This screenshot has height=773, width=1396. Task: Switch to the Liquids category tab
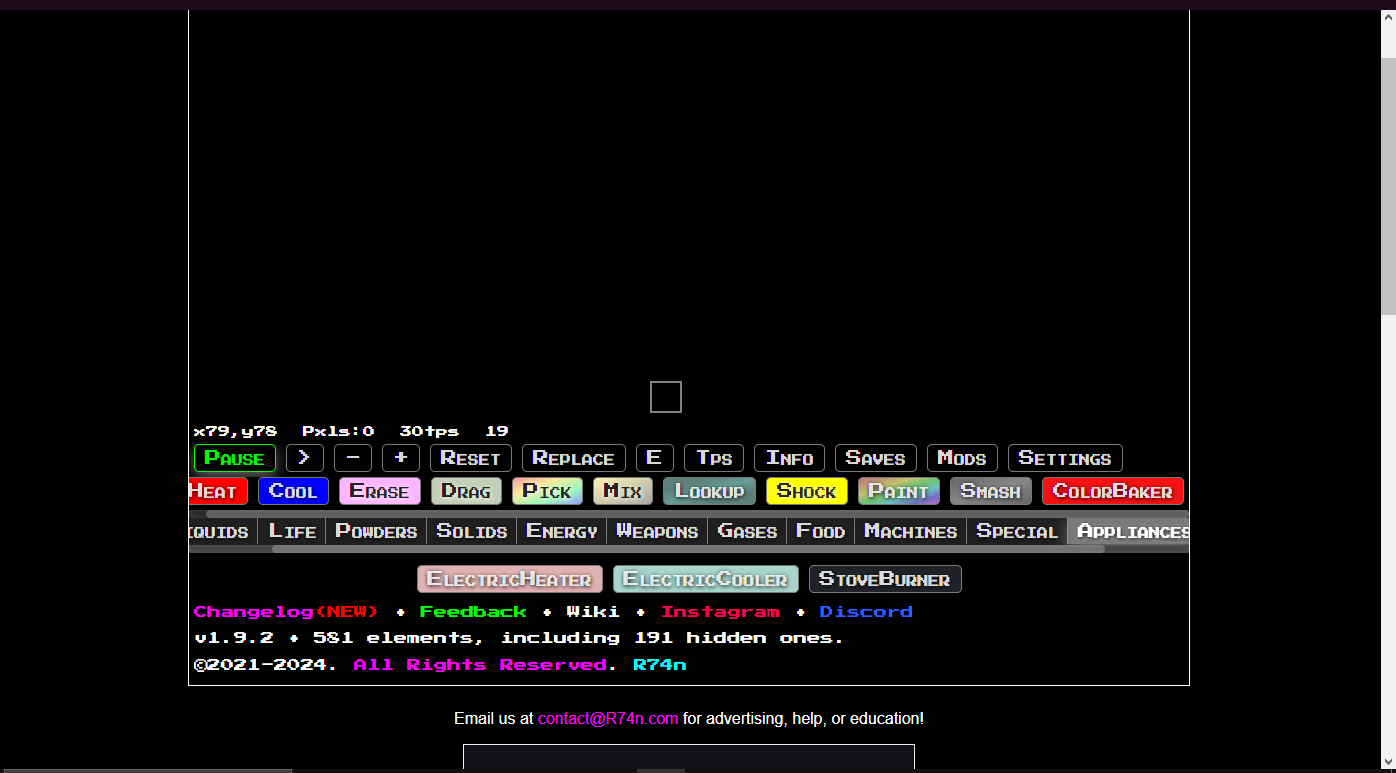222,531
